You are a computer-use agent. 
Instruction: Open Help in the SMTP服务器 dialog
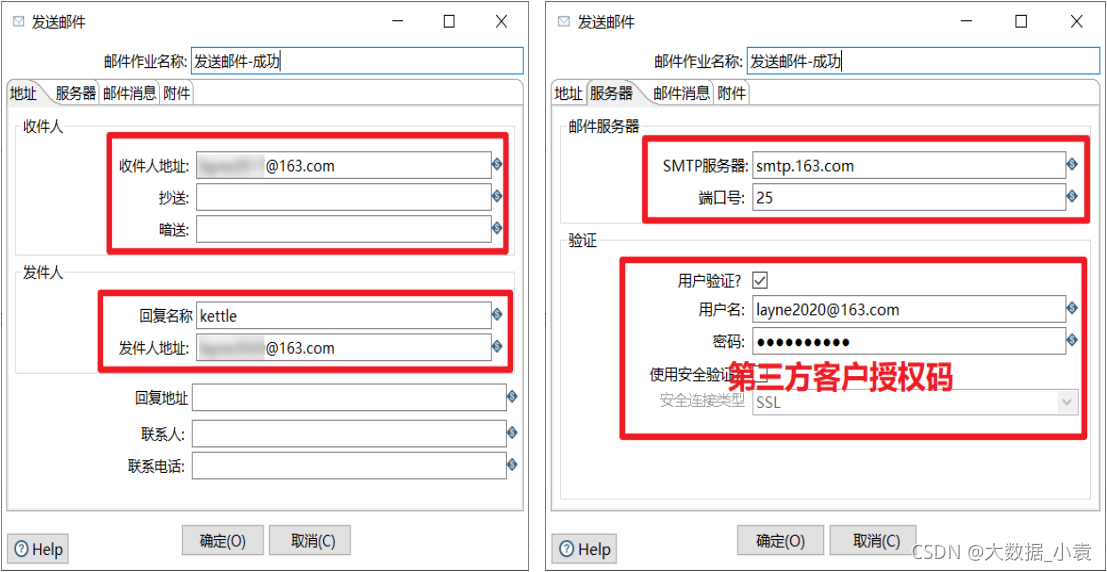click(584, 549)
